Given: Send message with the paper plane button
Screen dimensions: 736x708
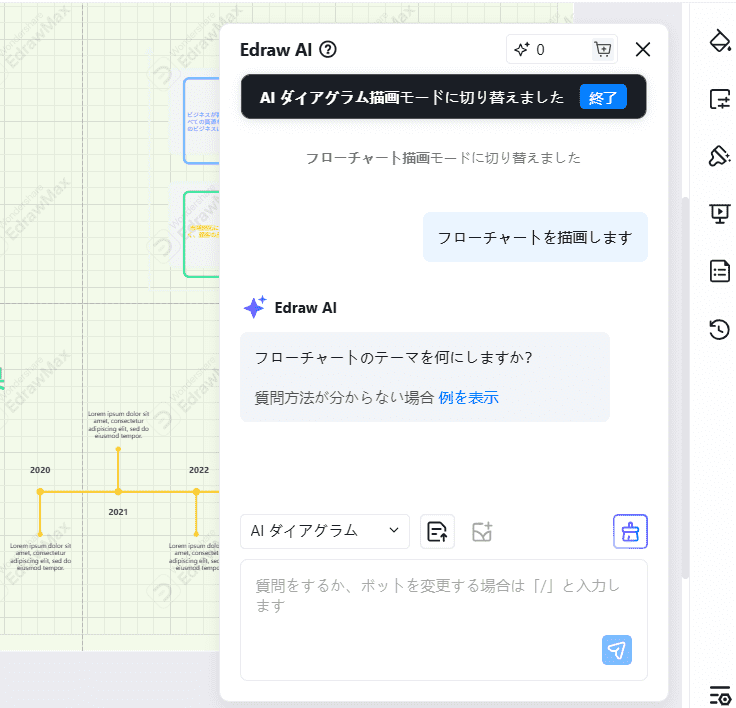Looking at the screenshot, I should (616, 650).
